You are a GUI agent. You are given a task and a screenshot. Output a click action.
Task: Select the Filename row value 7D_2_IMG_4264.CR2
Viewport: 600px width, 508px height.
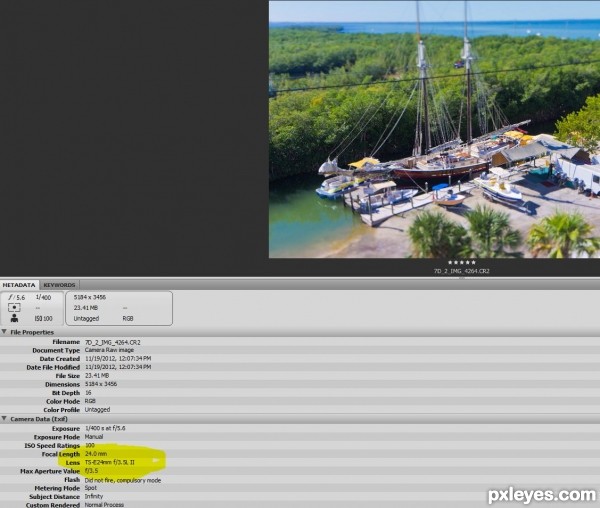(x=112, y=342)
